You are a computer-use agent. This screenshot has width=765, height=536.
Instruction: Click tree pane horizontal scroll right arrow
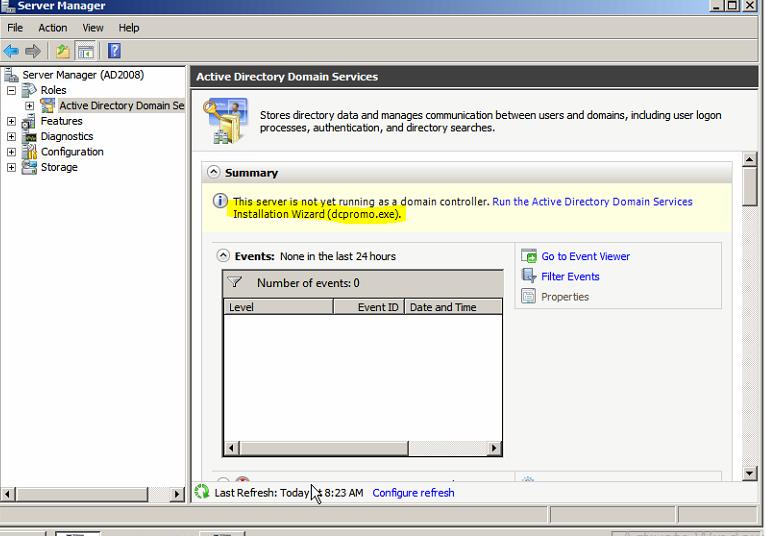click(x=177, y=494)
